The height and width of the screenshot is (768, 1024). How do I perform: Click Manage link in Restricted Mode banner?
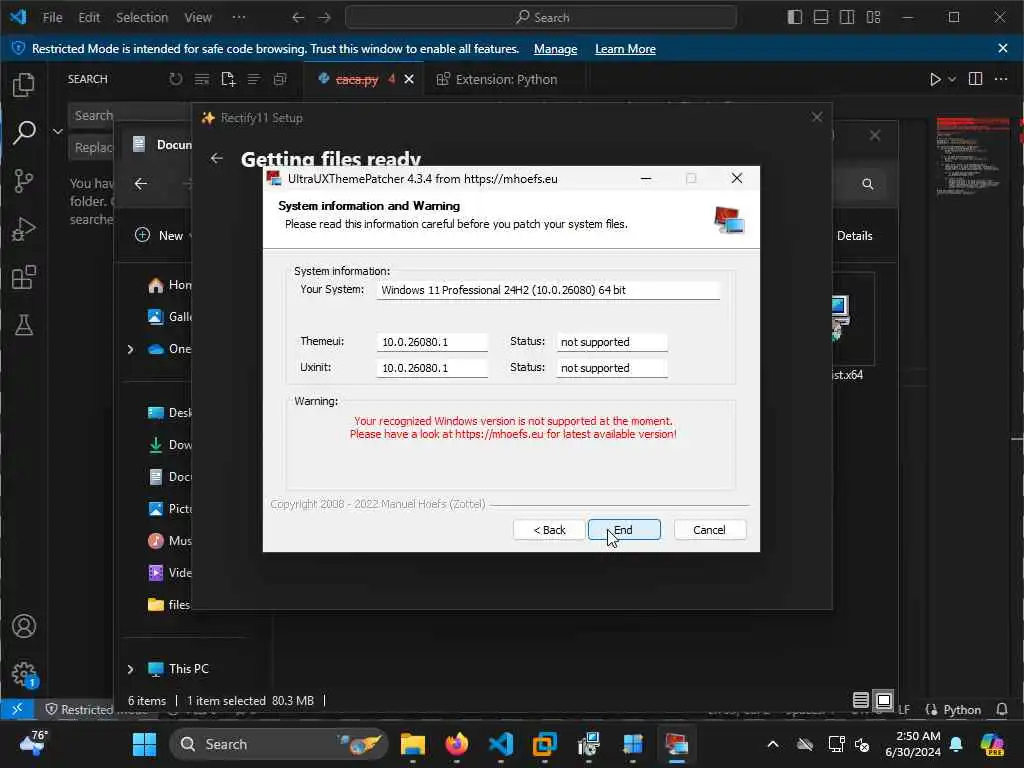[x=555, y=49]
